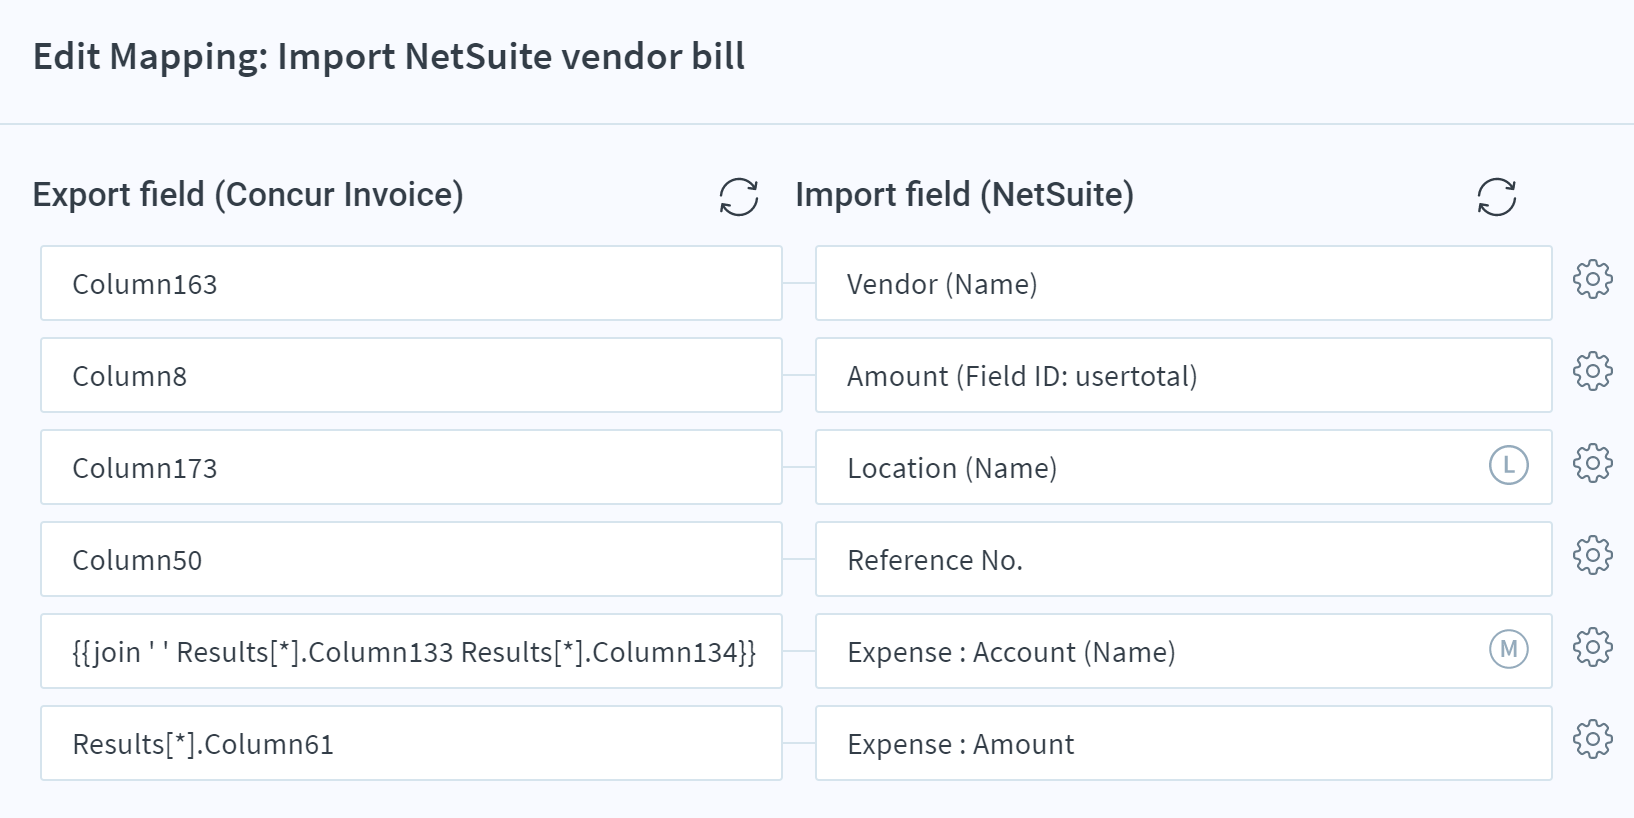This screenshot has width=1634, height=818.
Task: Edit the Results[*].Column61 export field
Action: [411, 743]
